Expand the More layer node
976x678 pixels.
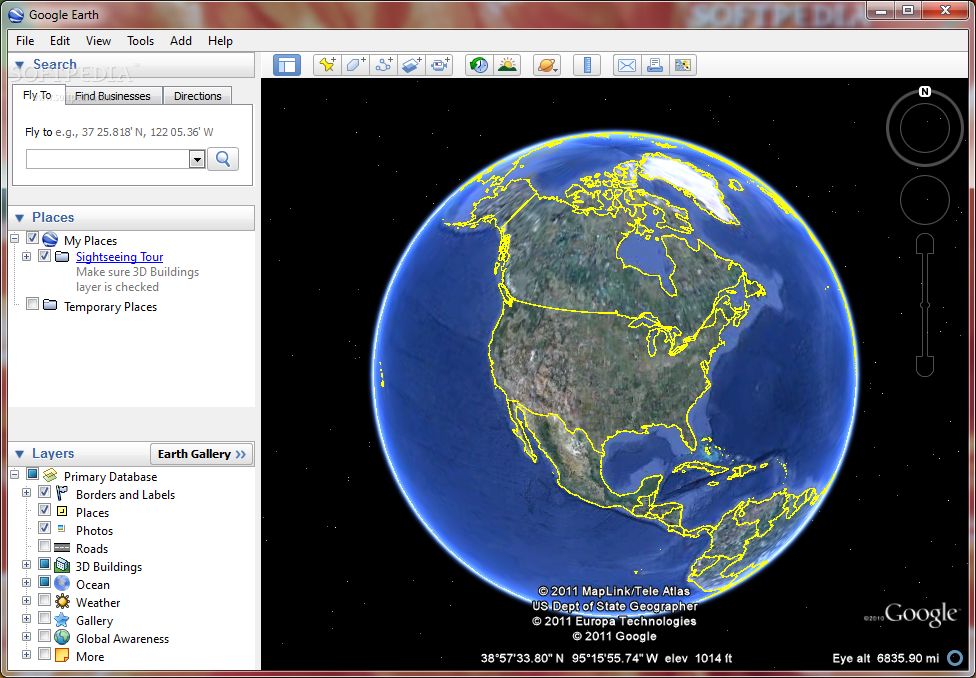pos(26,654)
